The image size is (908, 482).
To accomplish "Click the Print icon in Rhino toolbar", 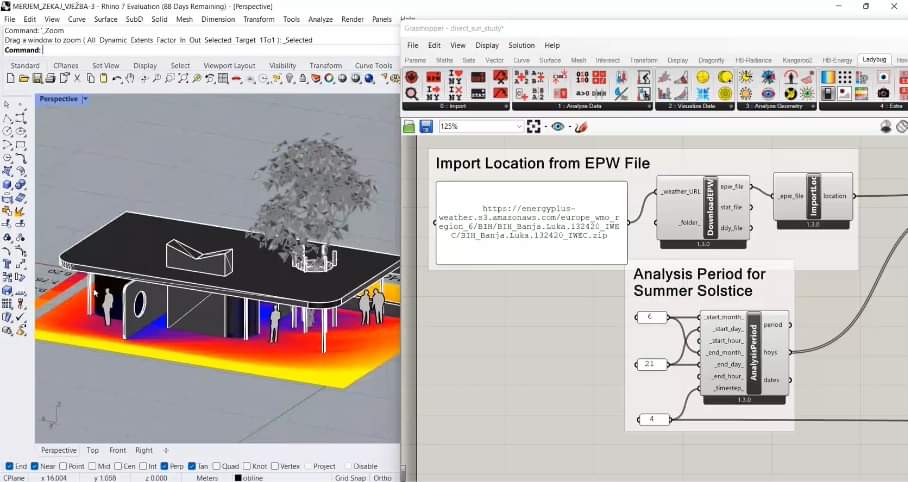I will pyautogui.click(x=51, y=79).
